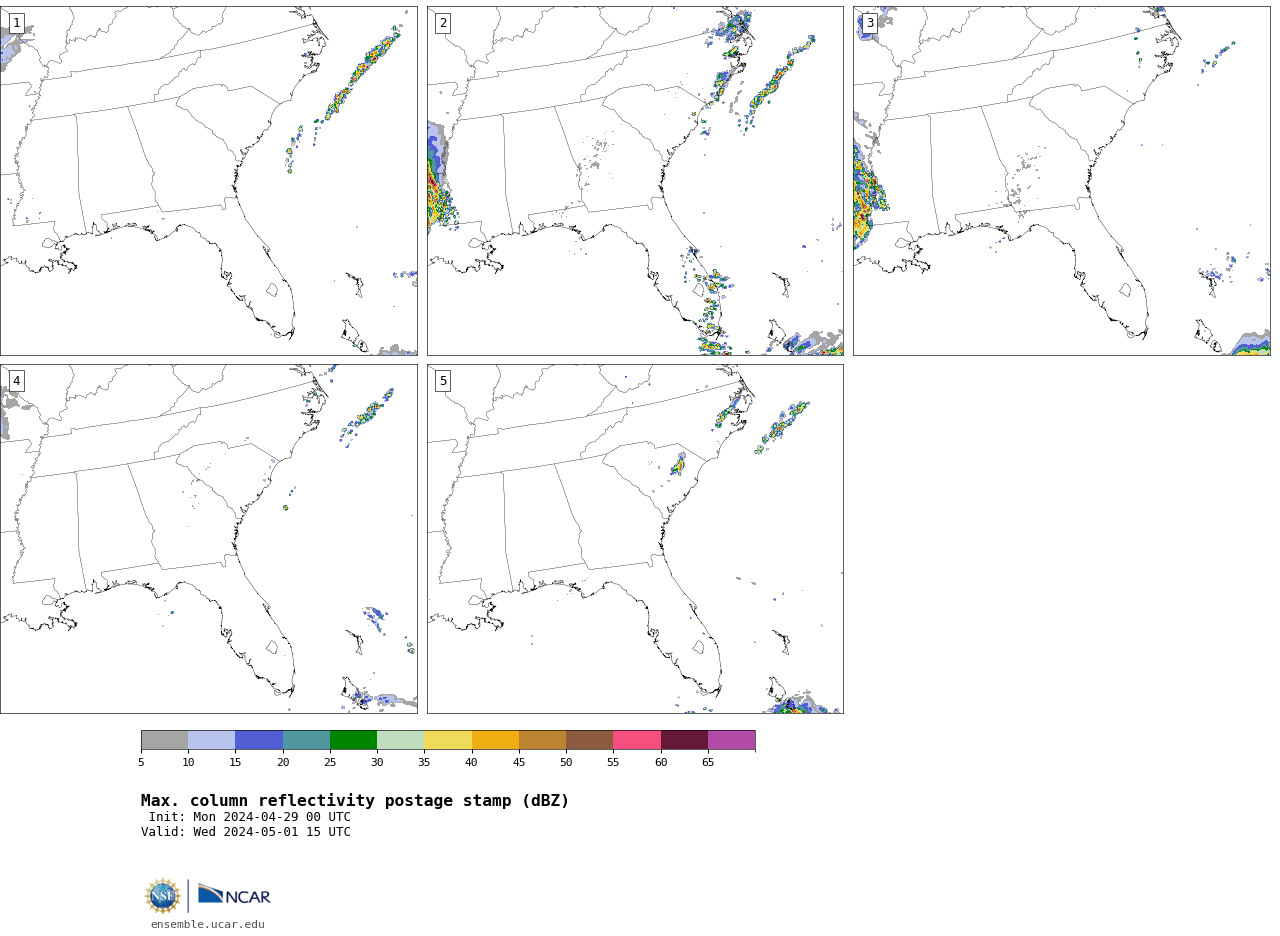Open ensemble member 5 reflectivity map
The height and width of the screenshot is (936, 1280).
pyautogui.click(x=635, y=539)
